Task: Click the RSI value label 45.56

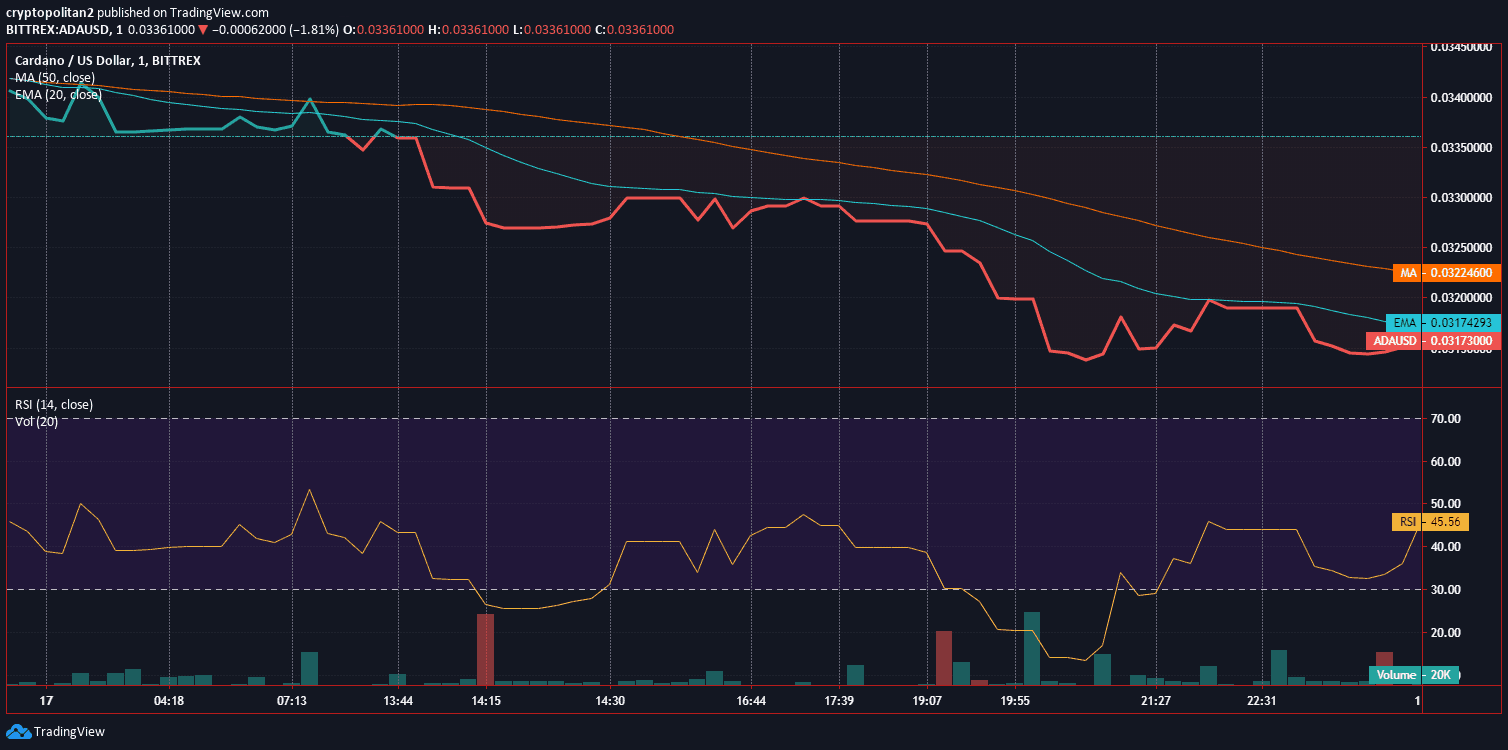Action: [1430, 522]
